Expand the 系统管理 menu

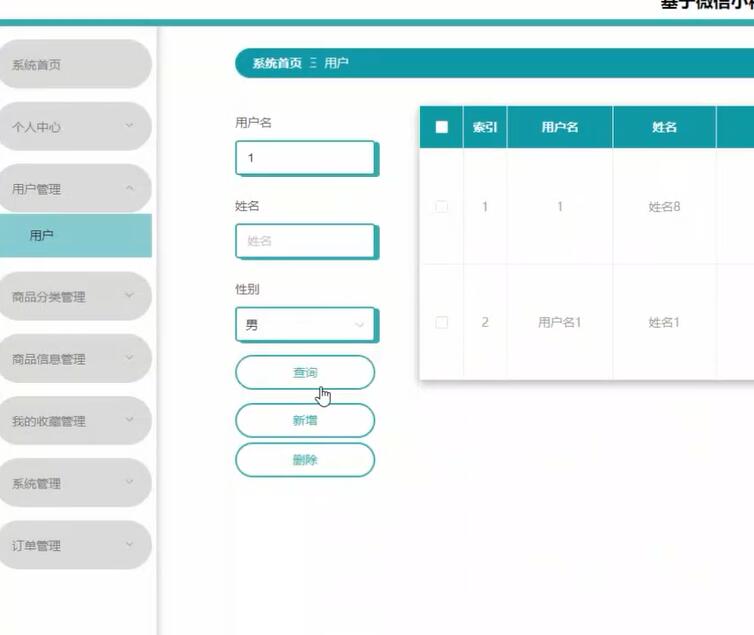74,483
